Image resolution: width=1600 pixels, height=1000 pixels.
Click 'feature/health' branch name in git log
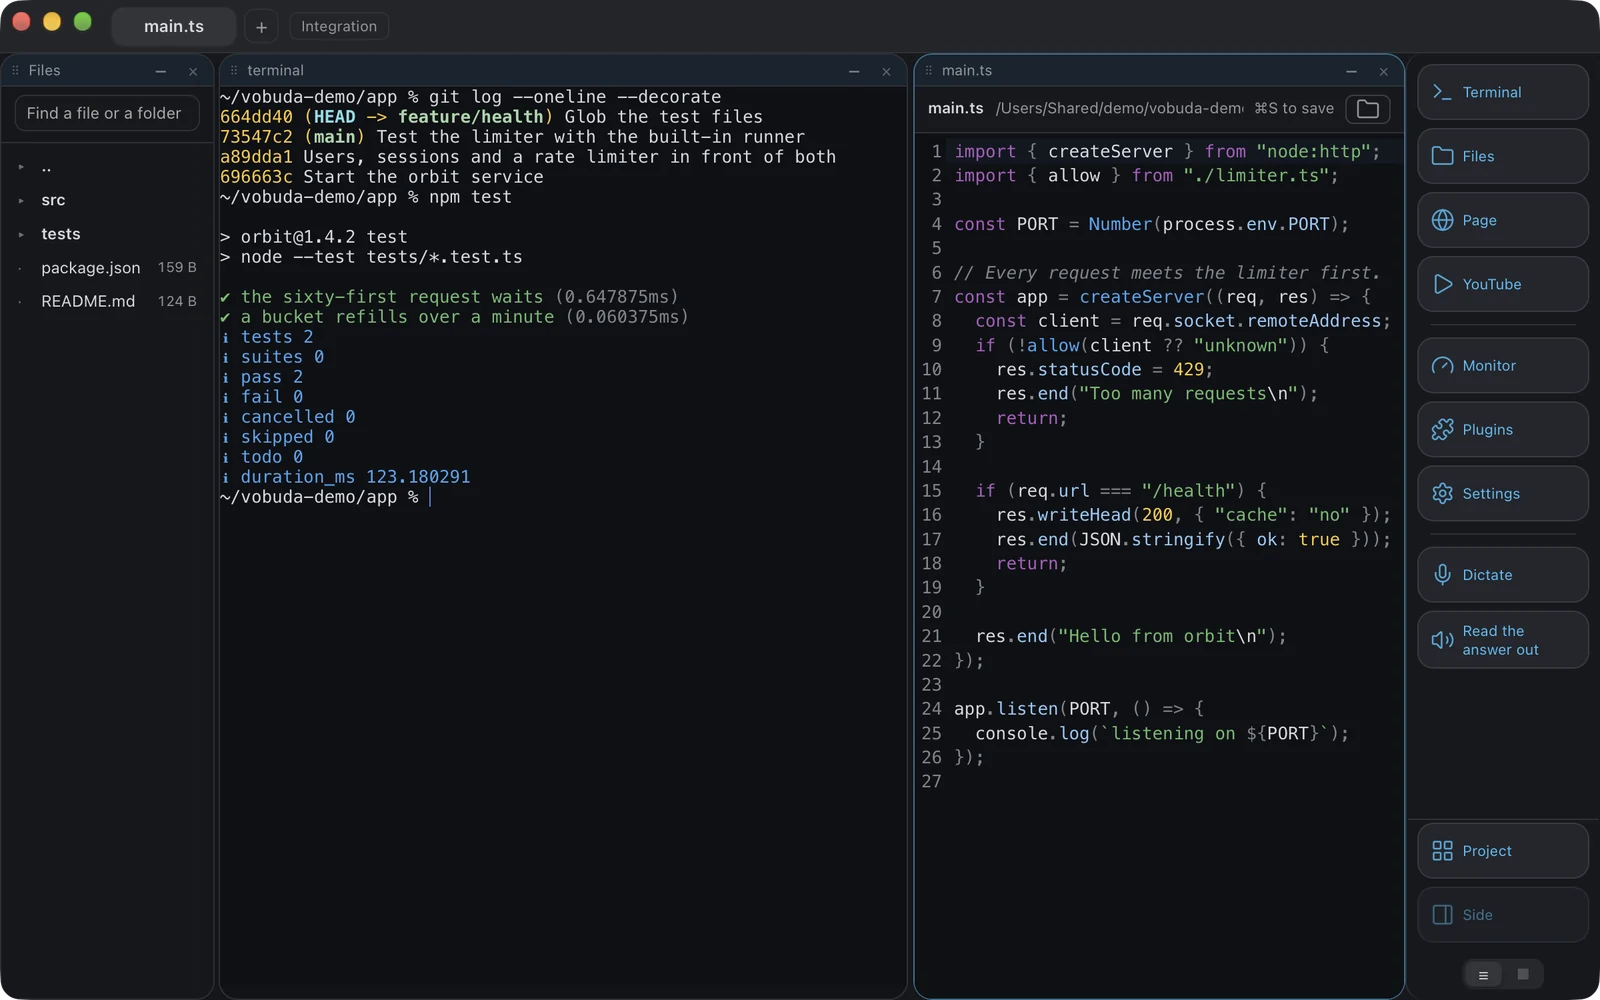470,117
